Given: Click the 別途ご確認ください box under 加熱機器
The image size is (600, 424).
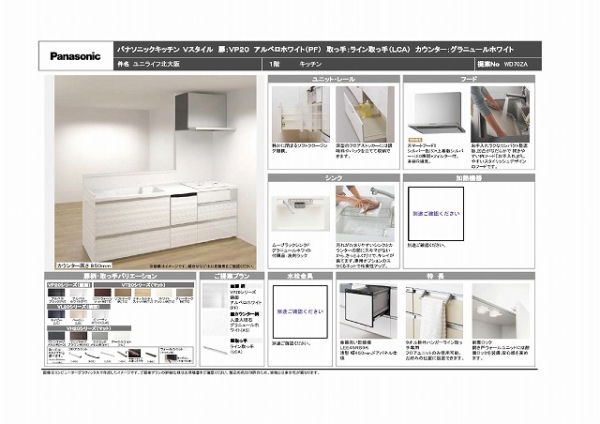Looking at the screenshot, I should click(436, 214).
